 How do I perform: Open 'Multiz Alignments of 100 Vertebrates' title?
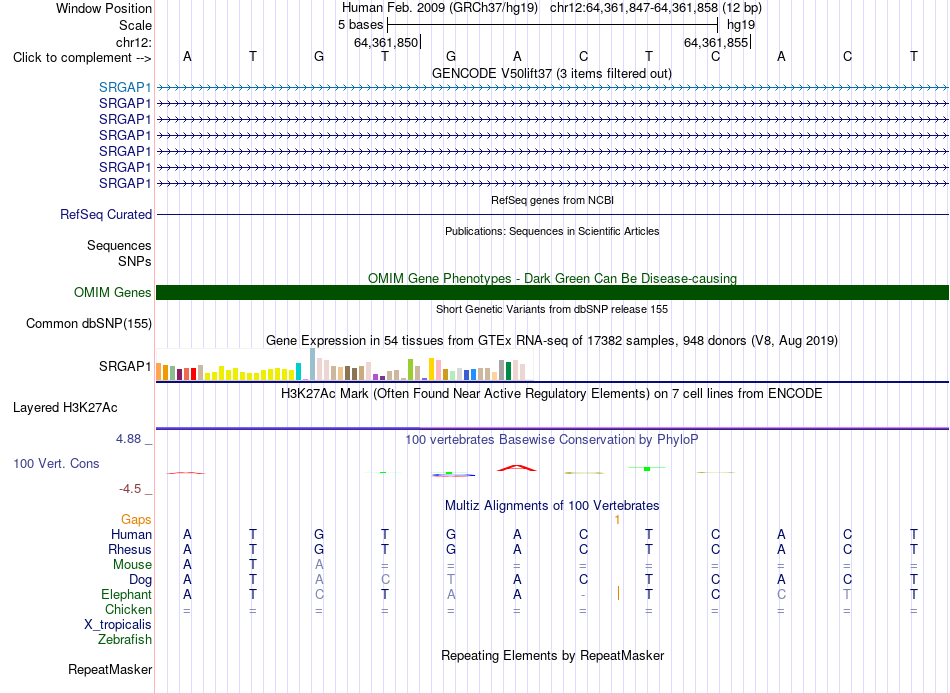(x=552, y=505)
